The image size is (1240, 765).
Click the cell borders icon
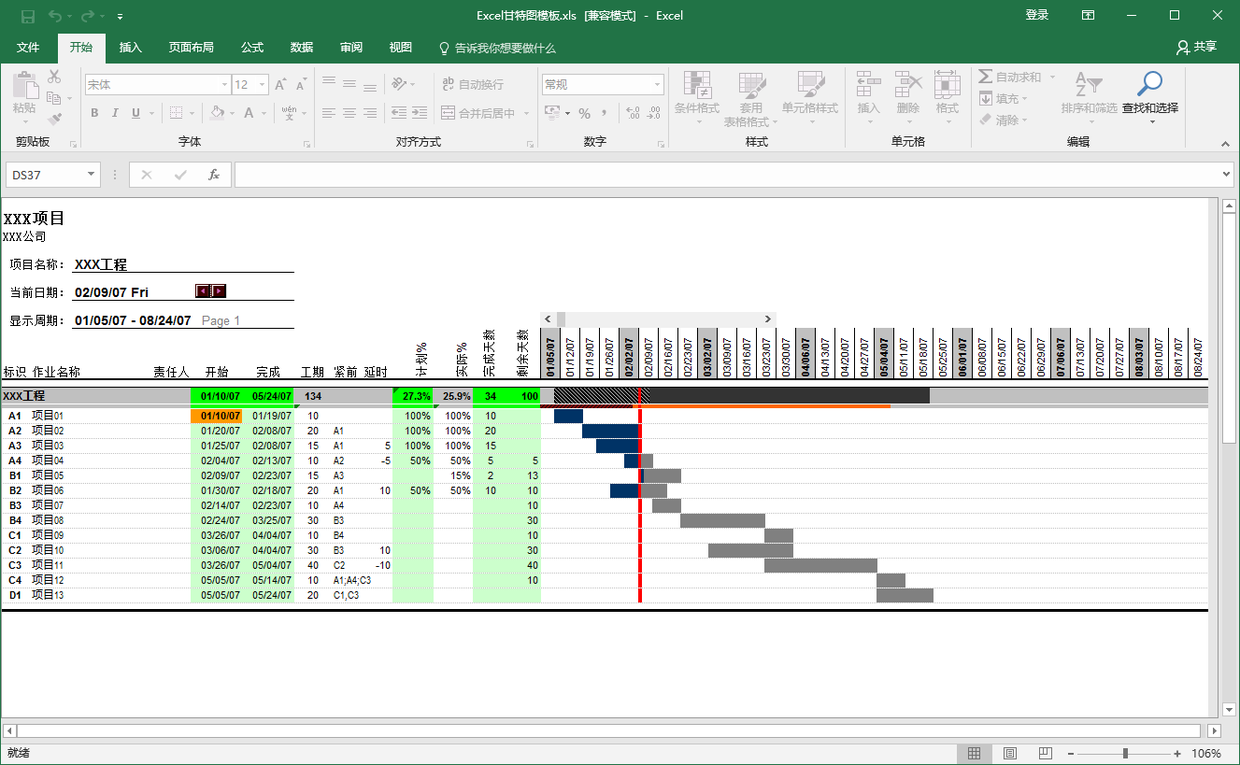[x=176, y=113]
